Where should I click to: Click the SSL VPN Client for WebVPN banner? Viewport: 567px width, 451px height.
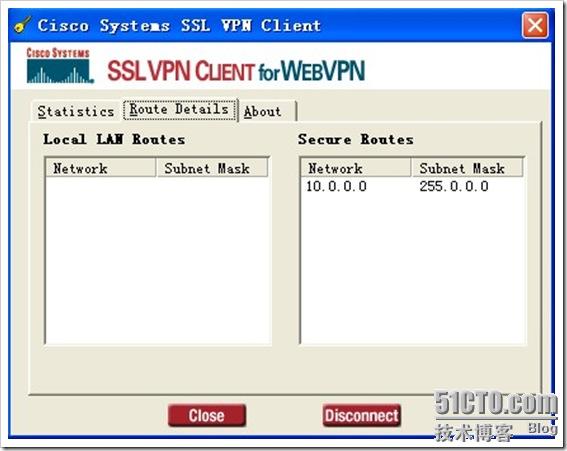236,70
